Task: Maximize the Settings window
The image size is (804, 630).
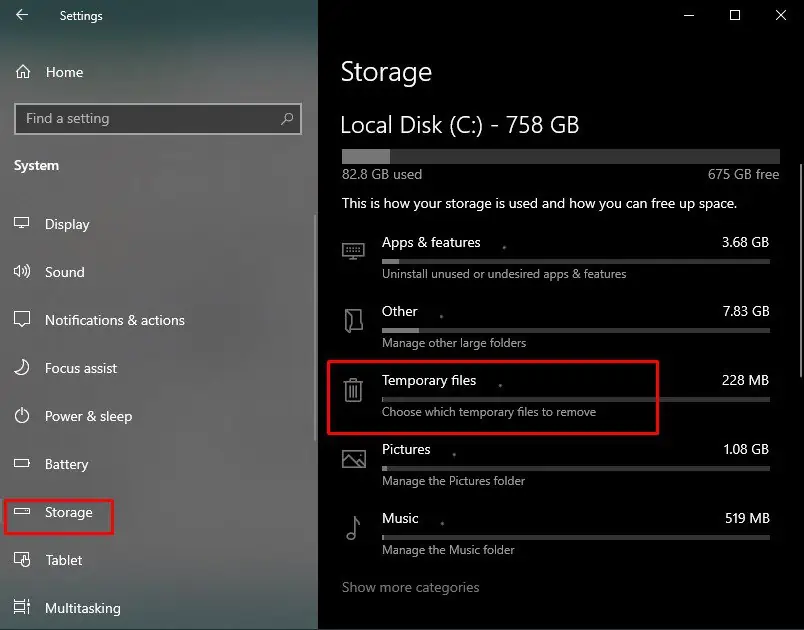Action: 735,15
